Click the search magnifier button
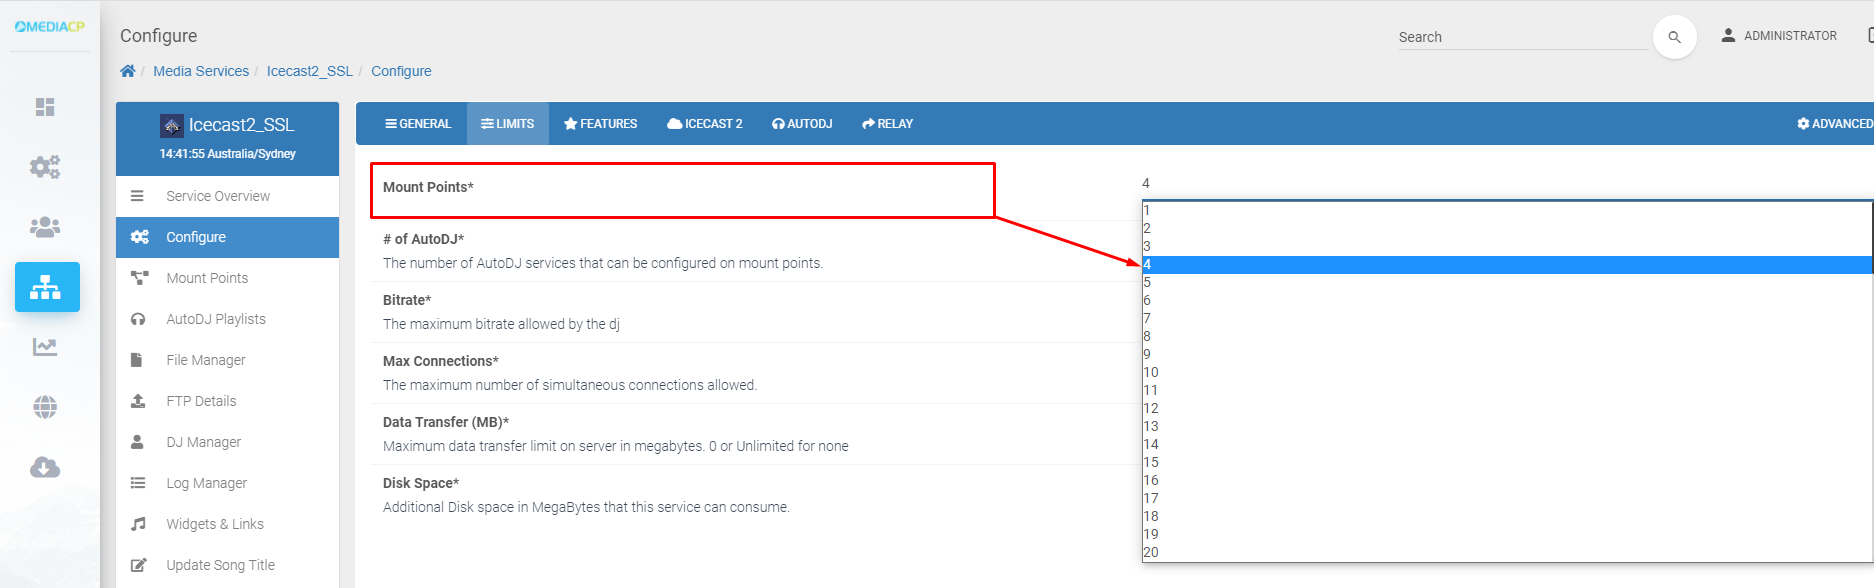Image resolution: width=1874 pixels, height=588 pixels. pyautogui.click(x=1675, y=37)
